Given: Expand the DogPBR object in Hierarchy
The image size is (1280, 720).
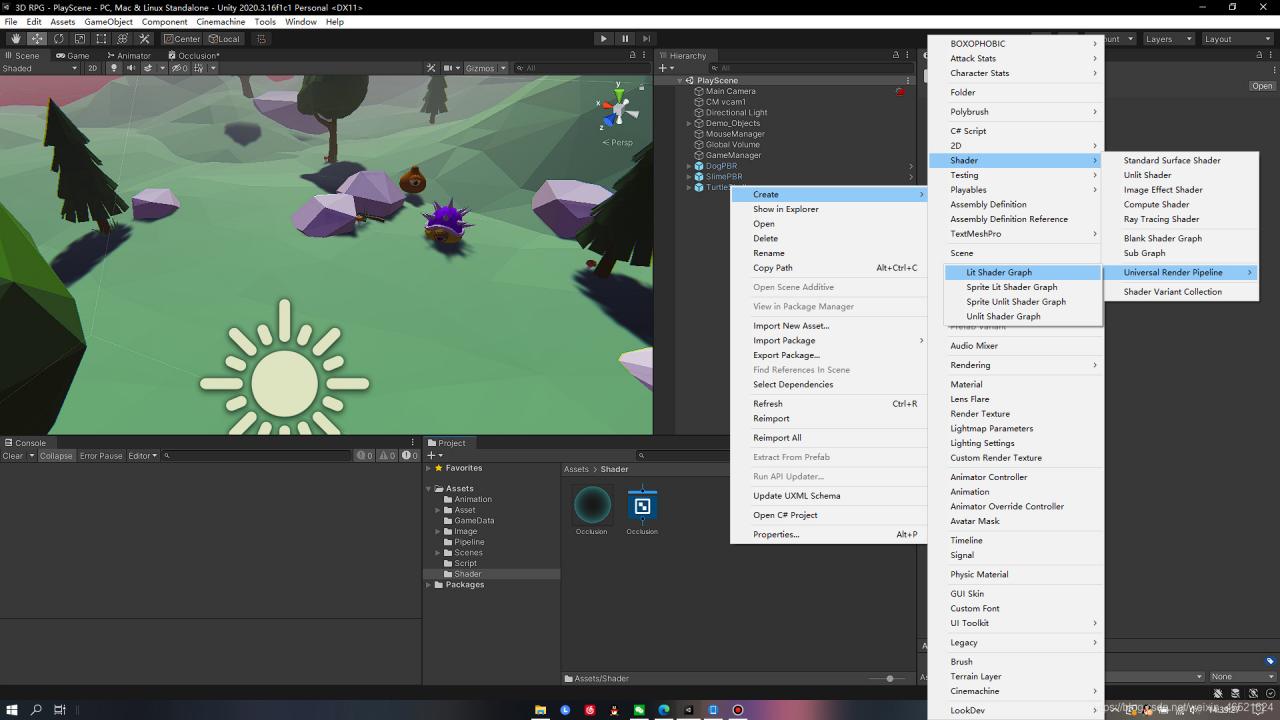Looking at the screenshot, I should 688,166.
